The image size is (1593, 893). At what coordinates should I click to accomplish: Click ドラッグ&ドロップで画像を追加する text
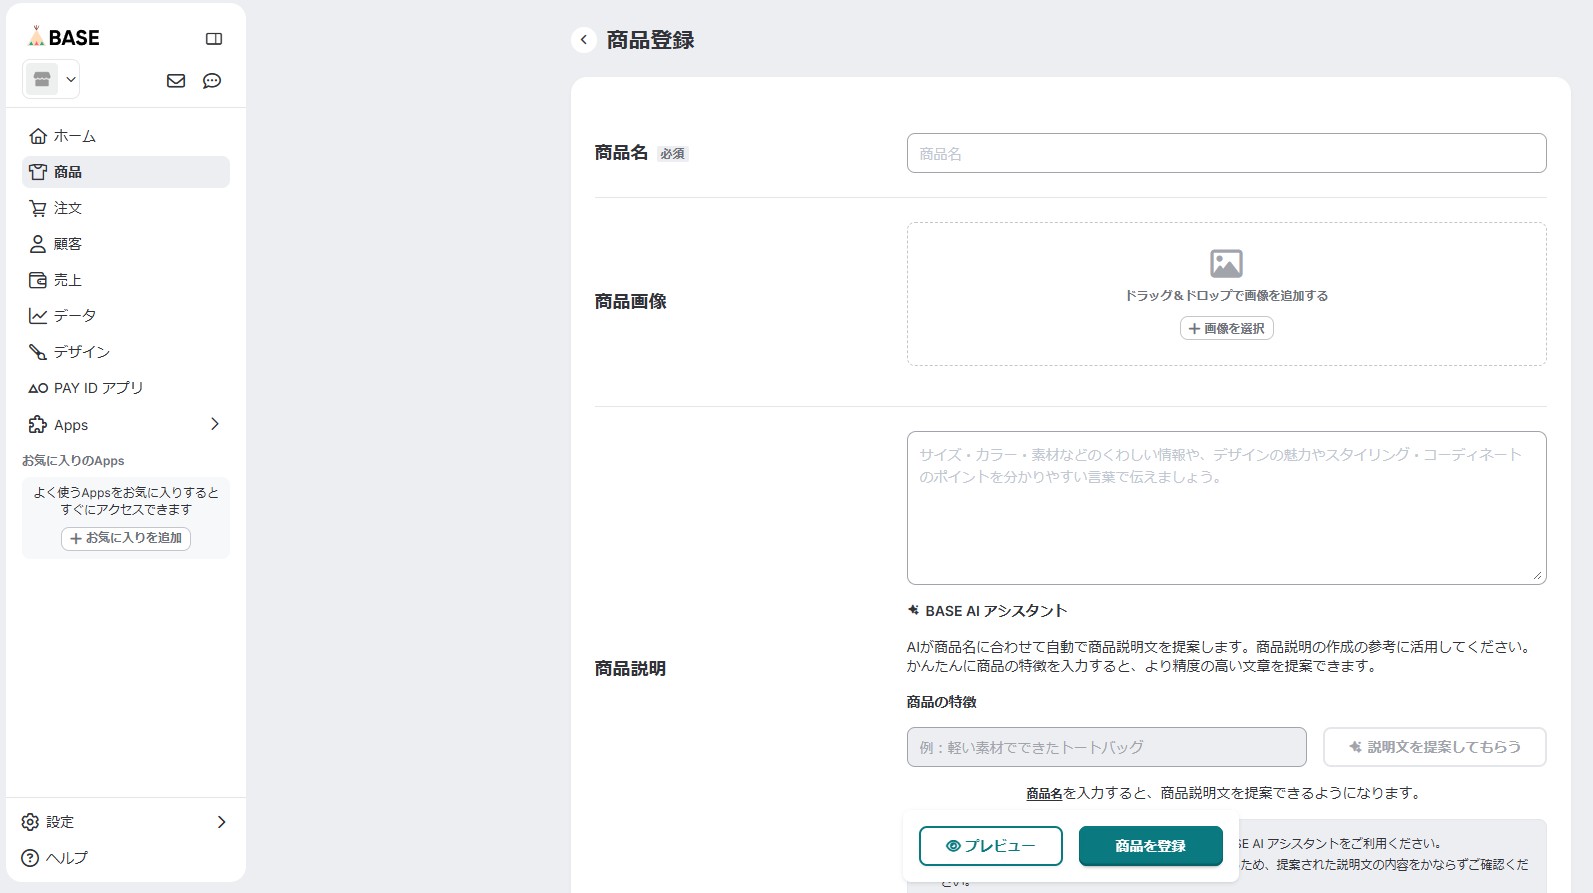pos(1226,296)
